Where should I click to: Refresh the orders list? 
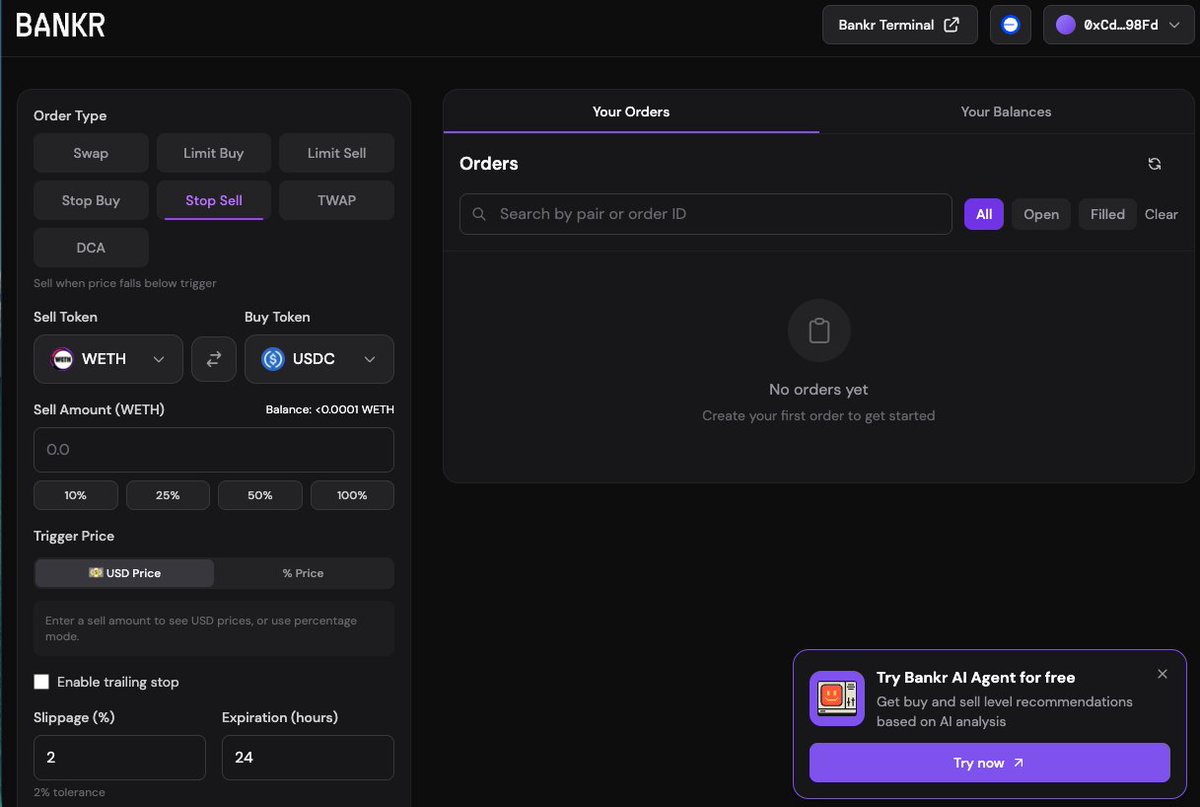click(1155, 164)
